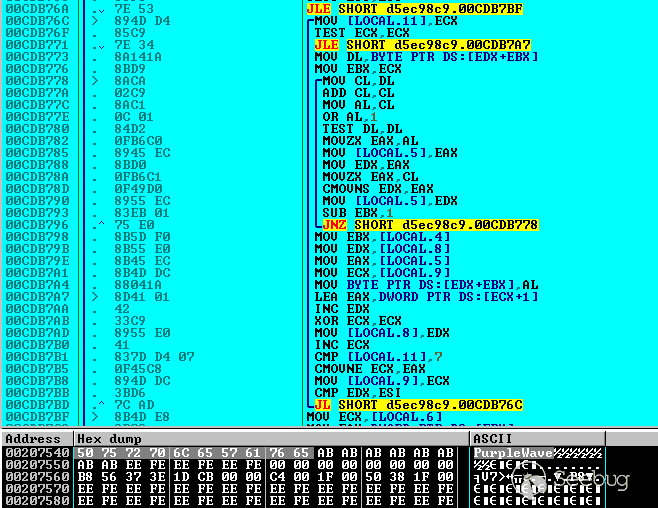Select dump row at address 00207560
658x508 pixels.
(303, 477)
